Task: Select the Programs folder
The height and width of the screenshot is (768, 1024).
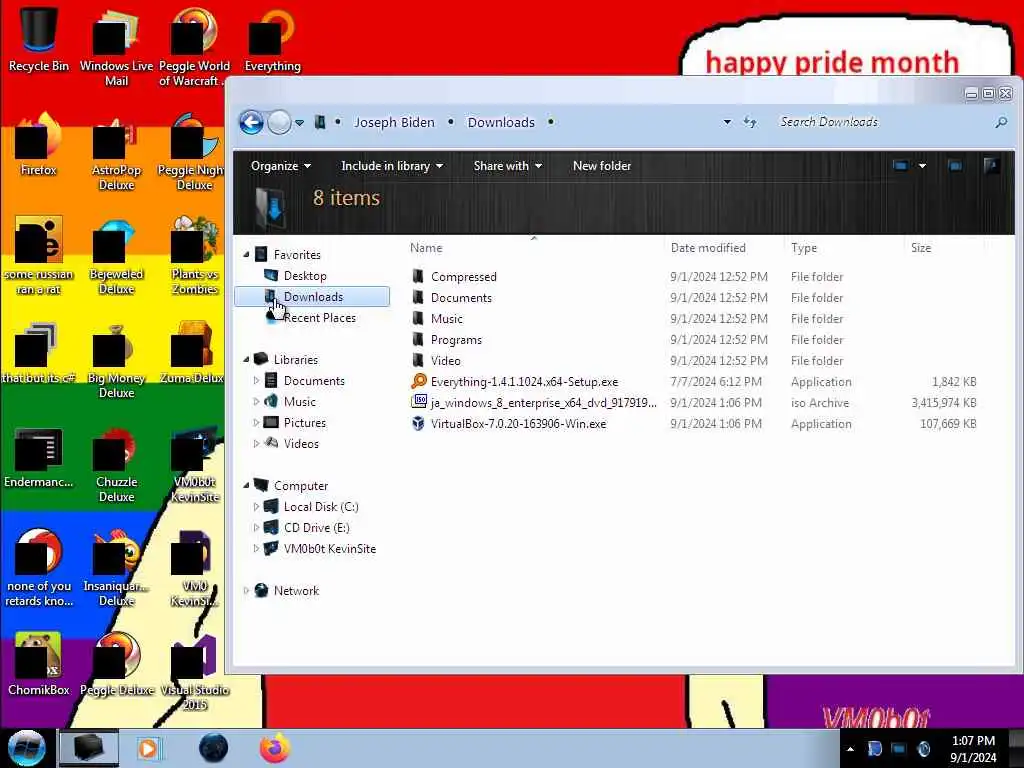Action: (456, 340)
